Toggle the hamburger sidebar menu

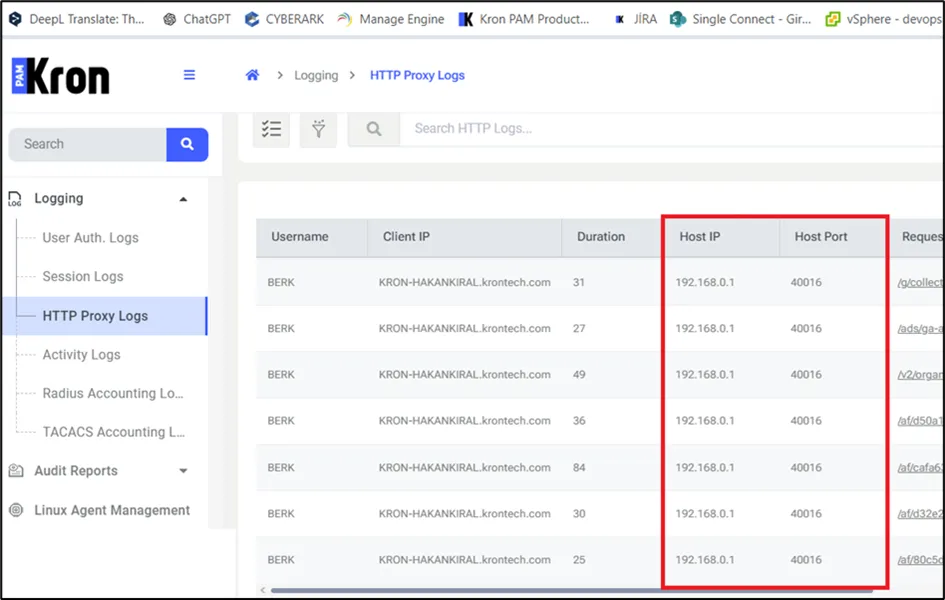coord(189,75)
